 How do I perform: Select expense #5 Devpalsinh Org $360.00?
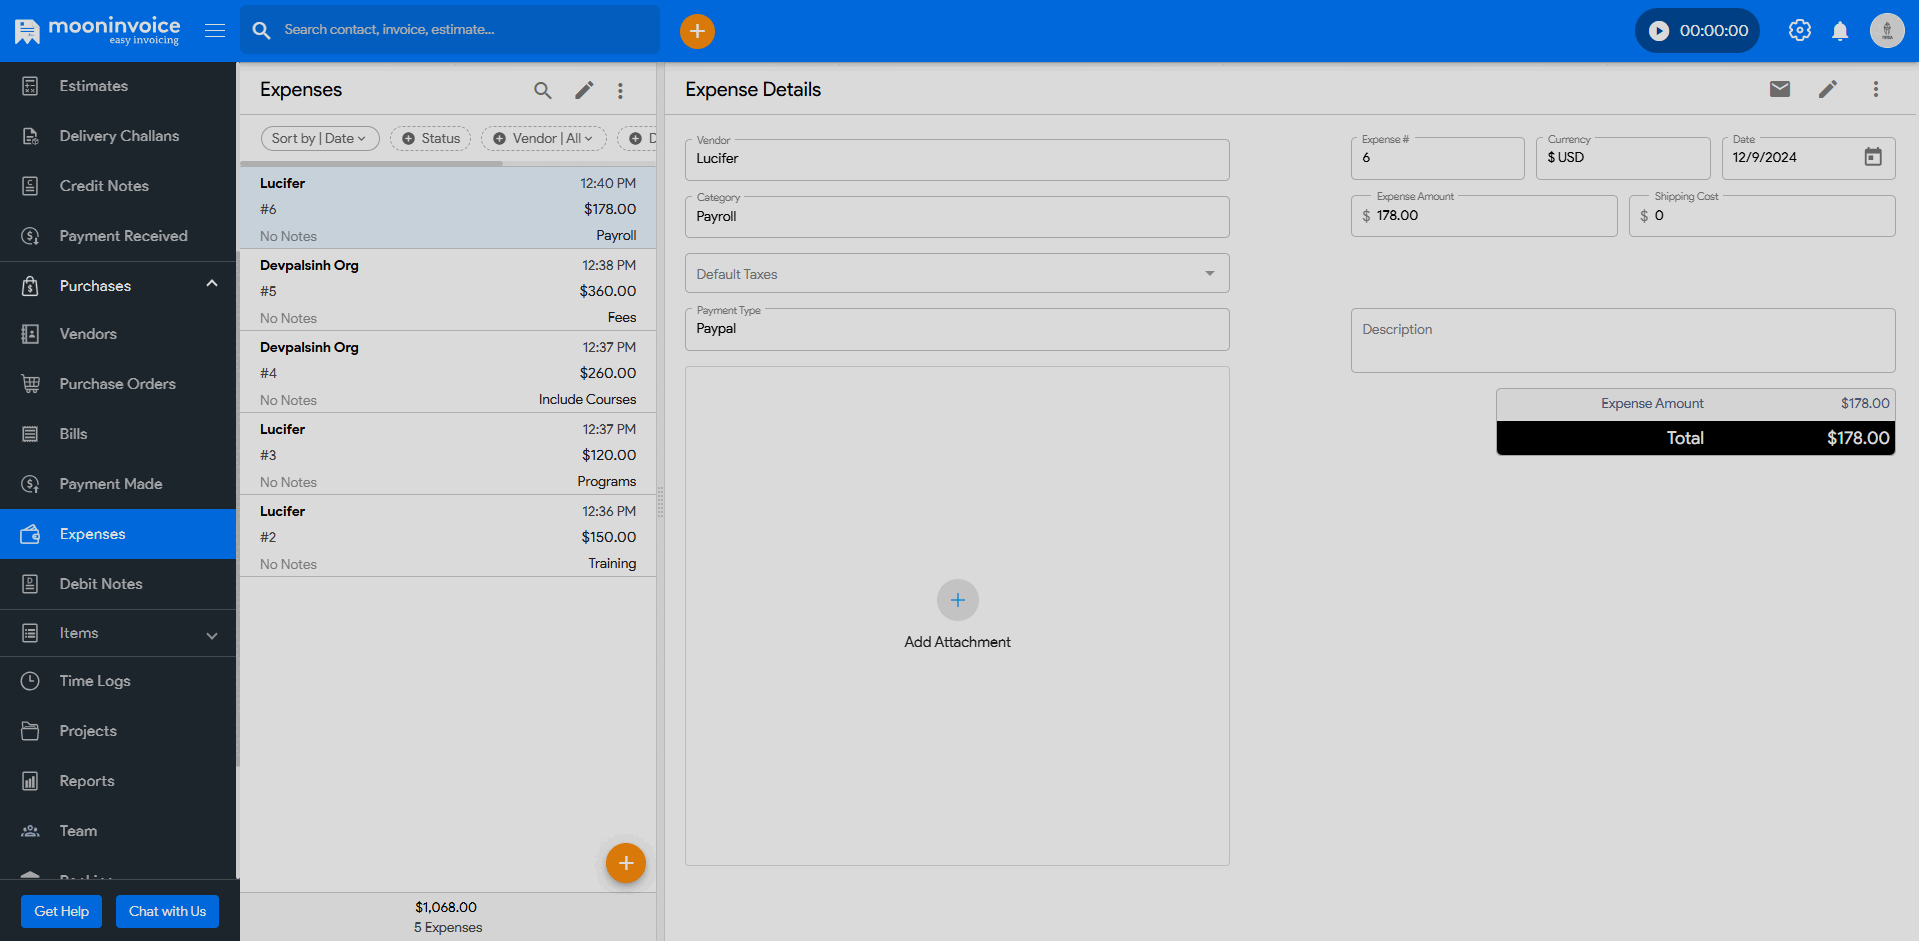click(448, 290)
